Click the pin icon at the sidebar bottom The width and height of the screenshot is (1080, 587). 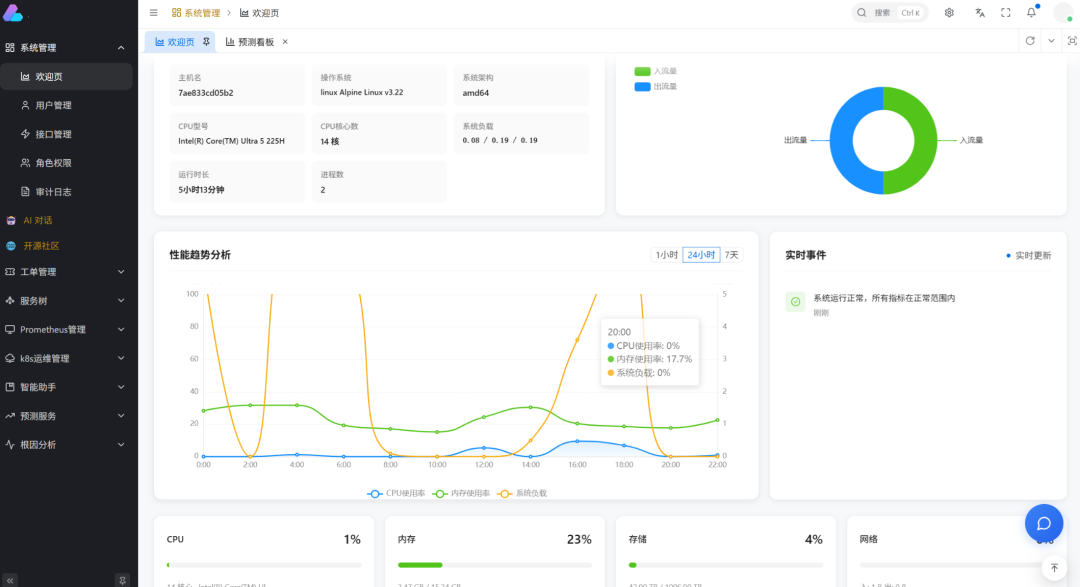pyautogui.click(x=122, y=580)
